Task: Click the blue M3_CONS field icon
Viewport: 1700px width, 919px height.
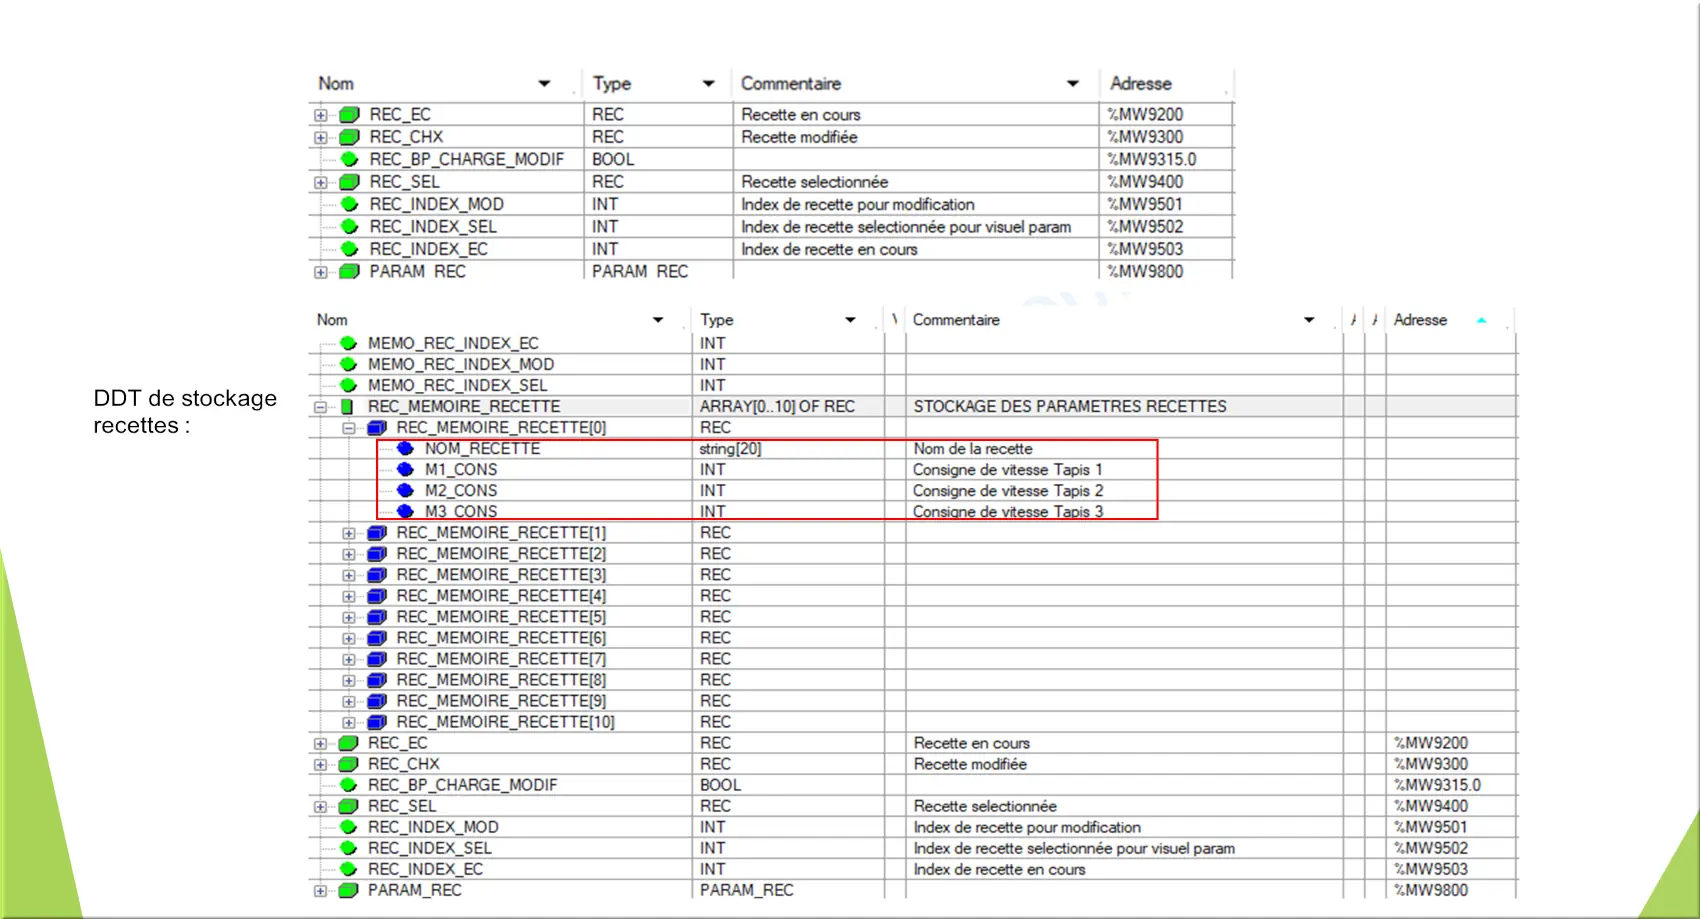Action: [405, 511]
